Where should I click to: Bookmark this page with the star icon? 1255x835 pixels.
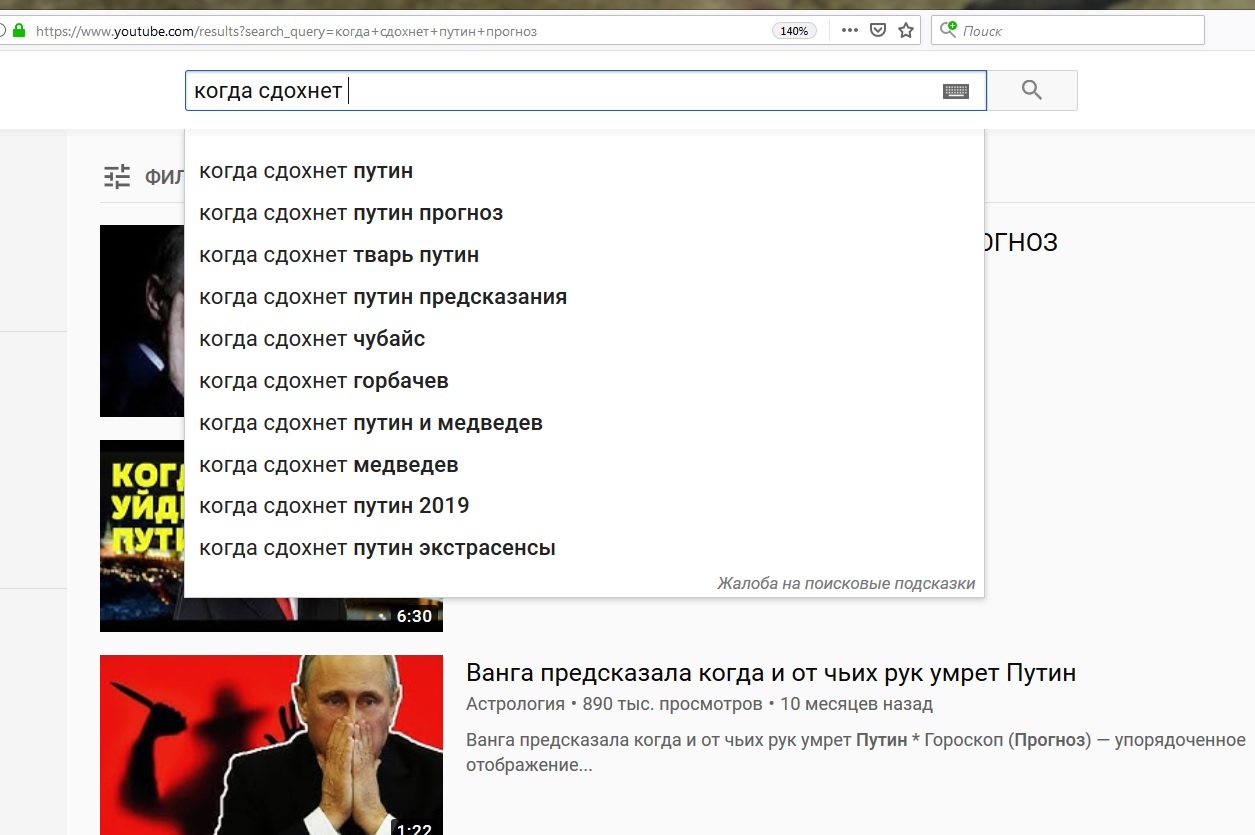click(x=906, y=31)
